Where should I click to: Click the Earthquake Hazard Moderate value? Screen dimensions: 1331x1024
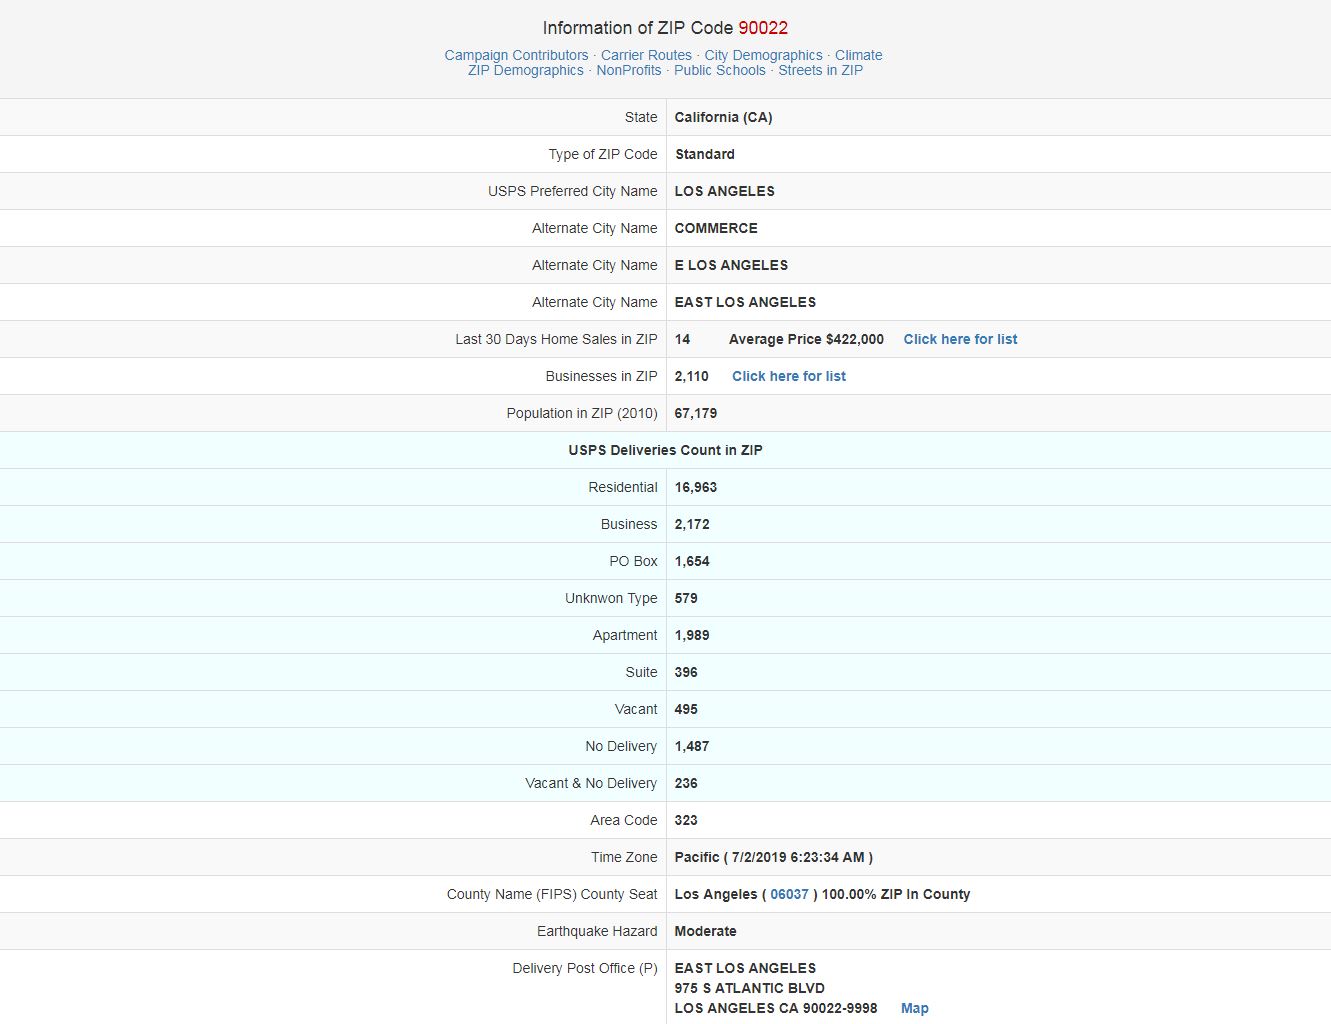[x=705, y=931]
